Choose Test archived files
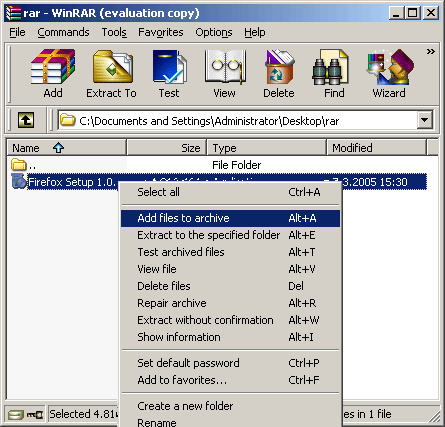The image size is (445, 427). 230,252
